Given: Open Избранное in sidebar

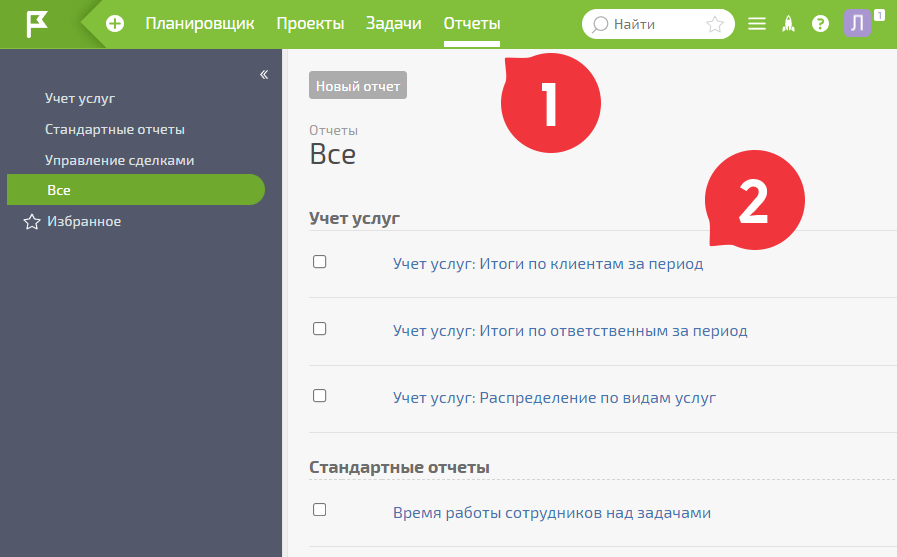Looking at the screenshot, I should point(84,221).
